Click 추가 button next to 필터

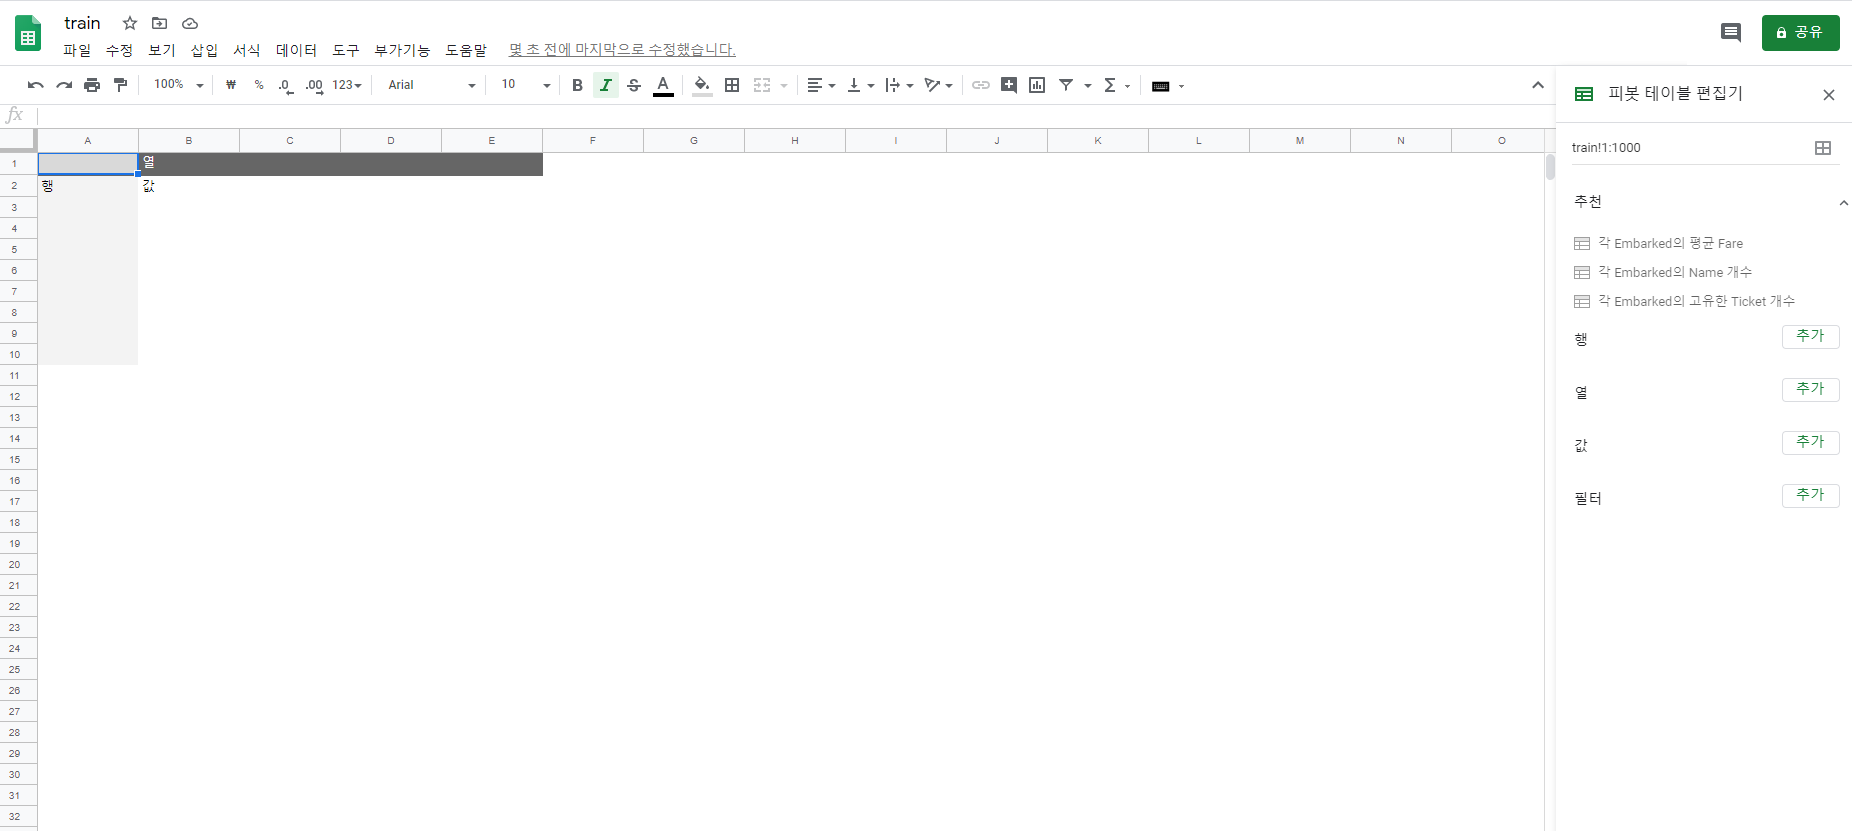click(1810, 495)
